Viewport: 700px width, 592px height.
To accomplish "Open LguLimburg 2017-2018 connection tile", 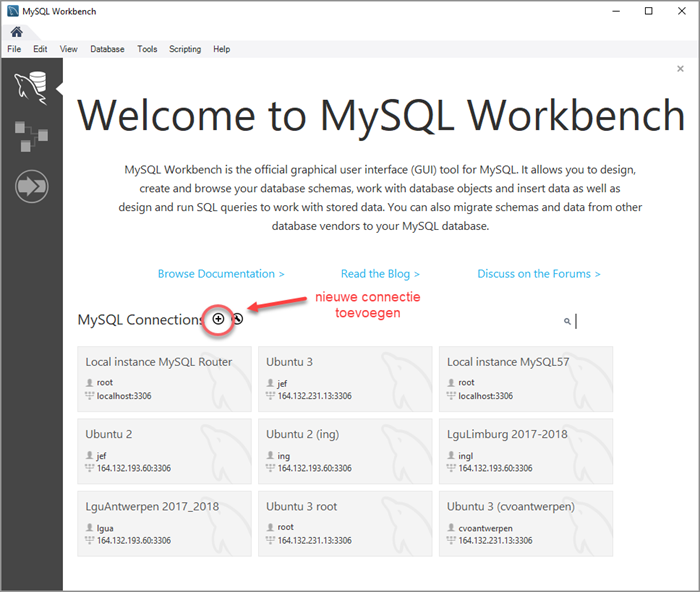I will pyautogui.click(x=526, y=451).
